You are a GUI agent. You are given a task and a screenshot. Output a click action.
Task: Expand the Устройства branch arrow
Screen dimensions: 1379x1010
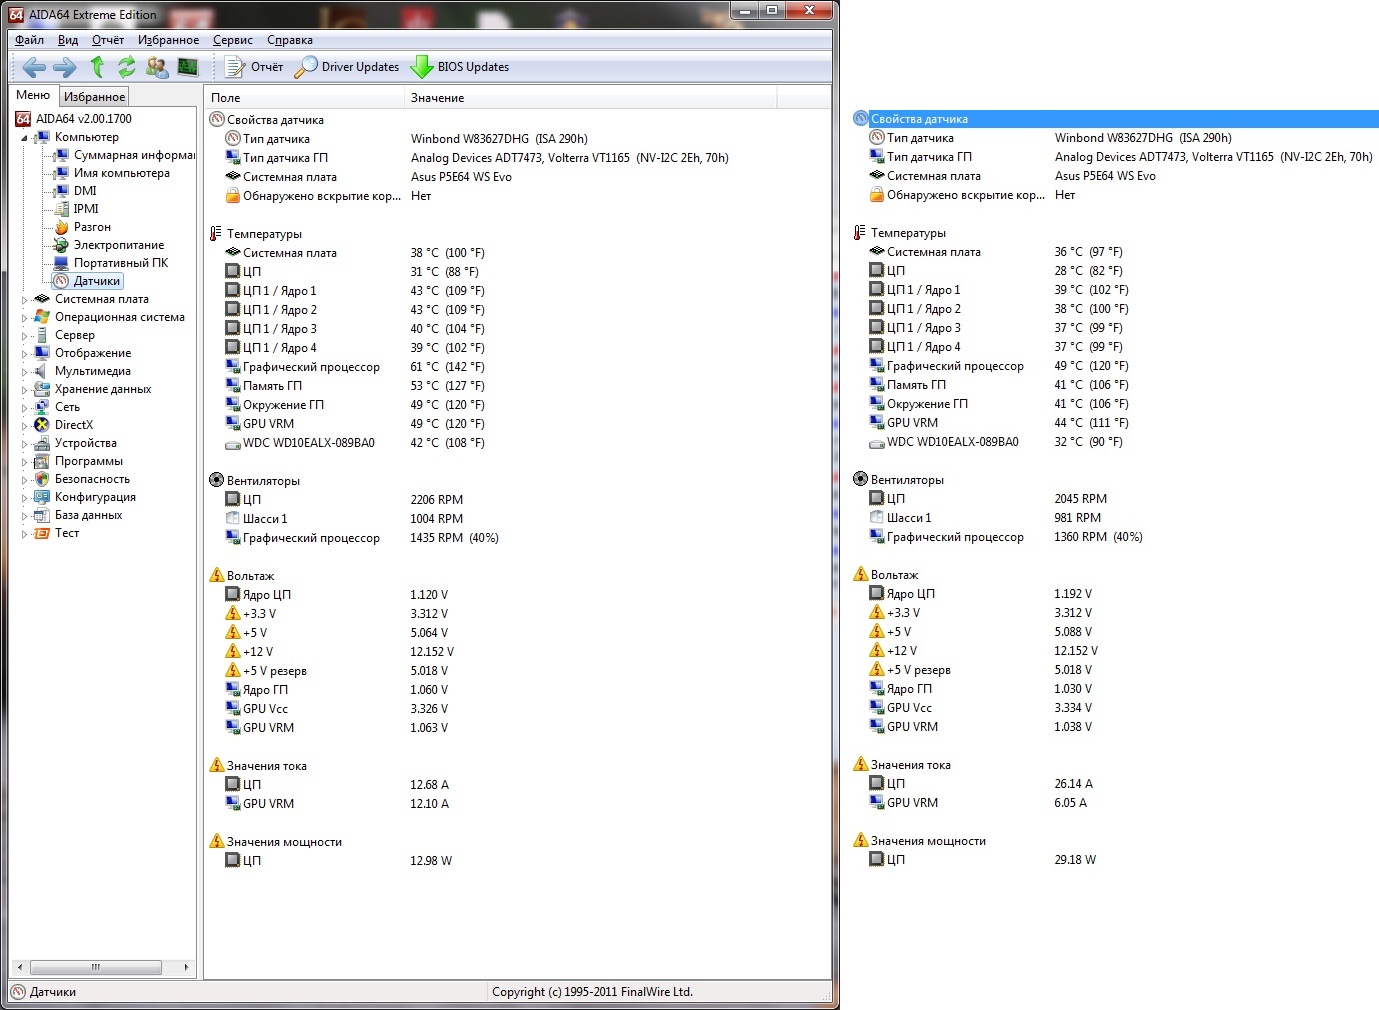(24, 443)
